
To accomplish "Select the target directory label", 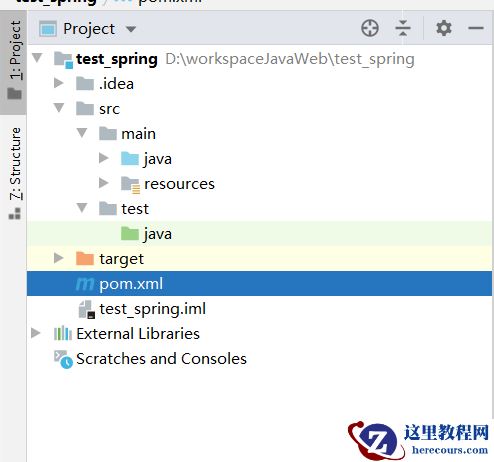I will (x=121, y=259).
